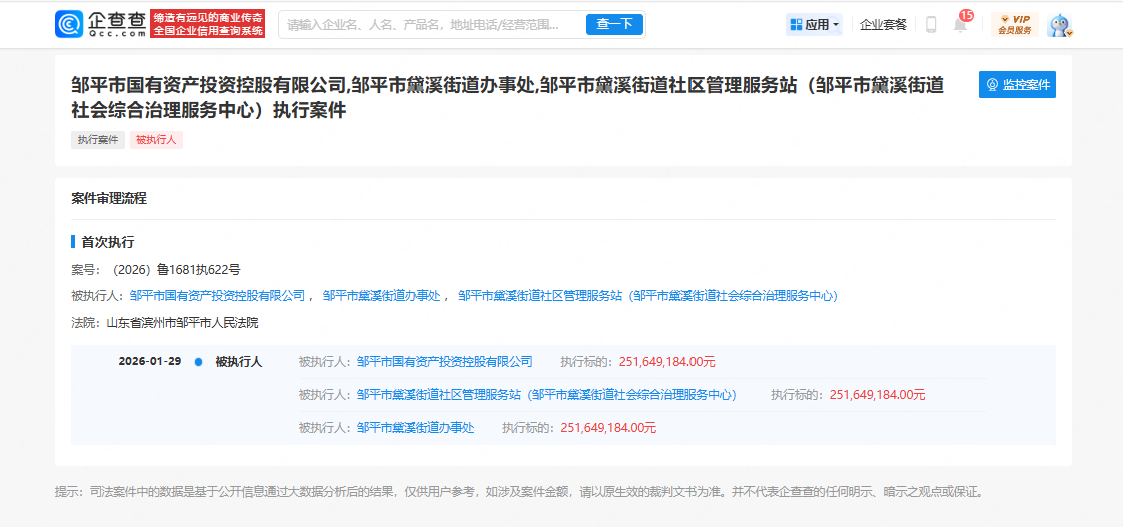Viewport: 1123px width, 527px height.
Task: Open the mobile app phone icon
Action: coord(931,25)
